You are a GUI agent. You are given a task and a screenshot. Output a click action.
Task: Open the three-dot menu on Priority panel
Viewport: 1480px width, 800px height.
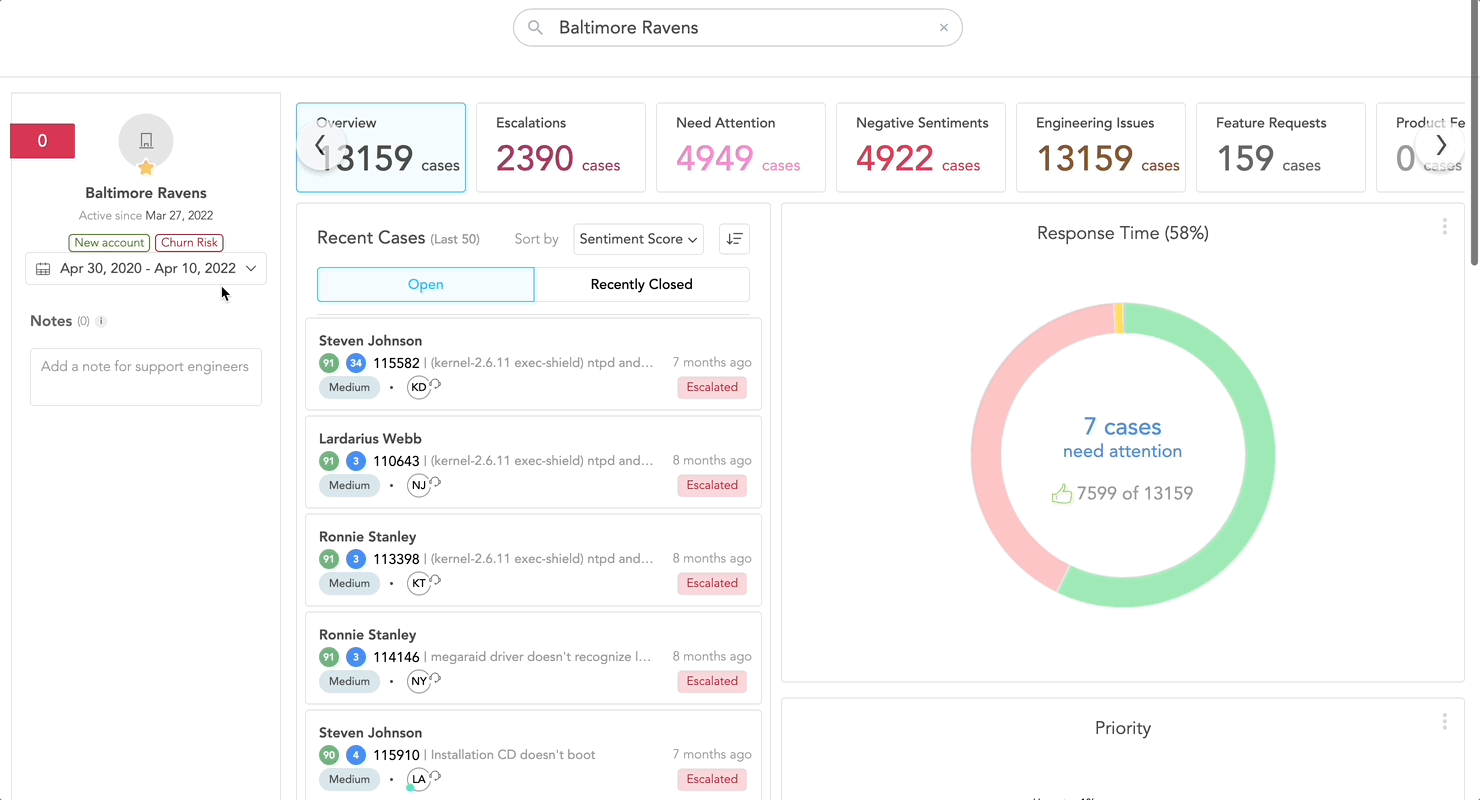pos(1444,721)
